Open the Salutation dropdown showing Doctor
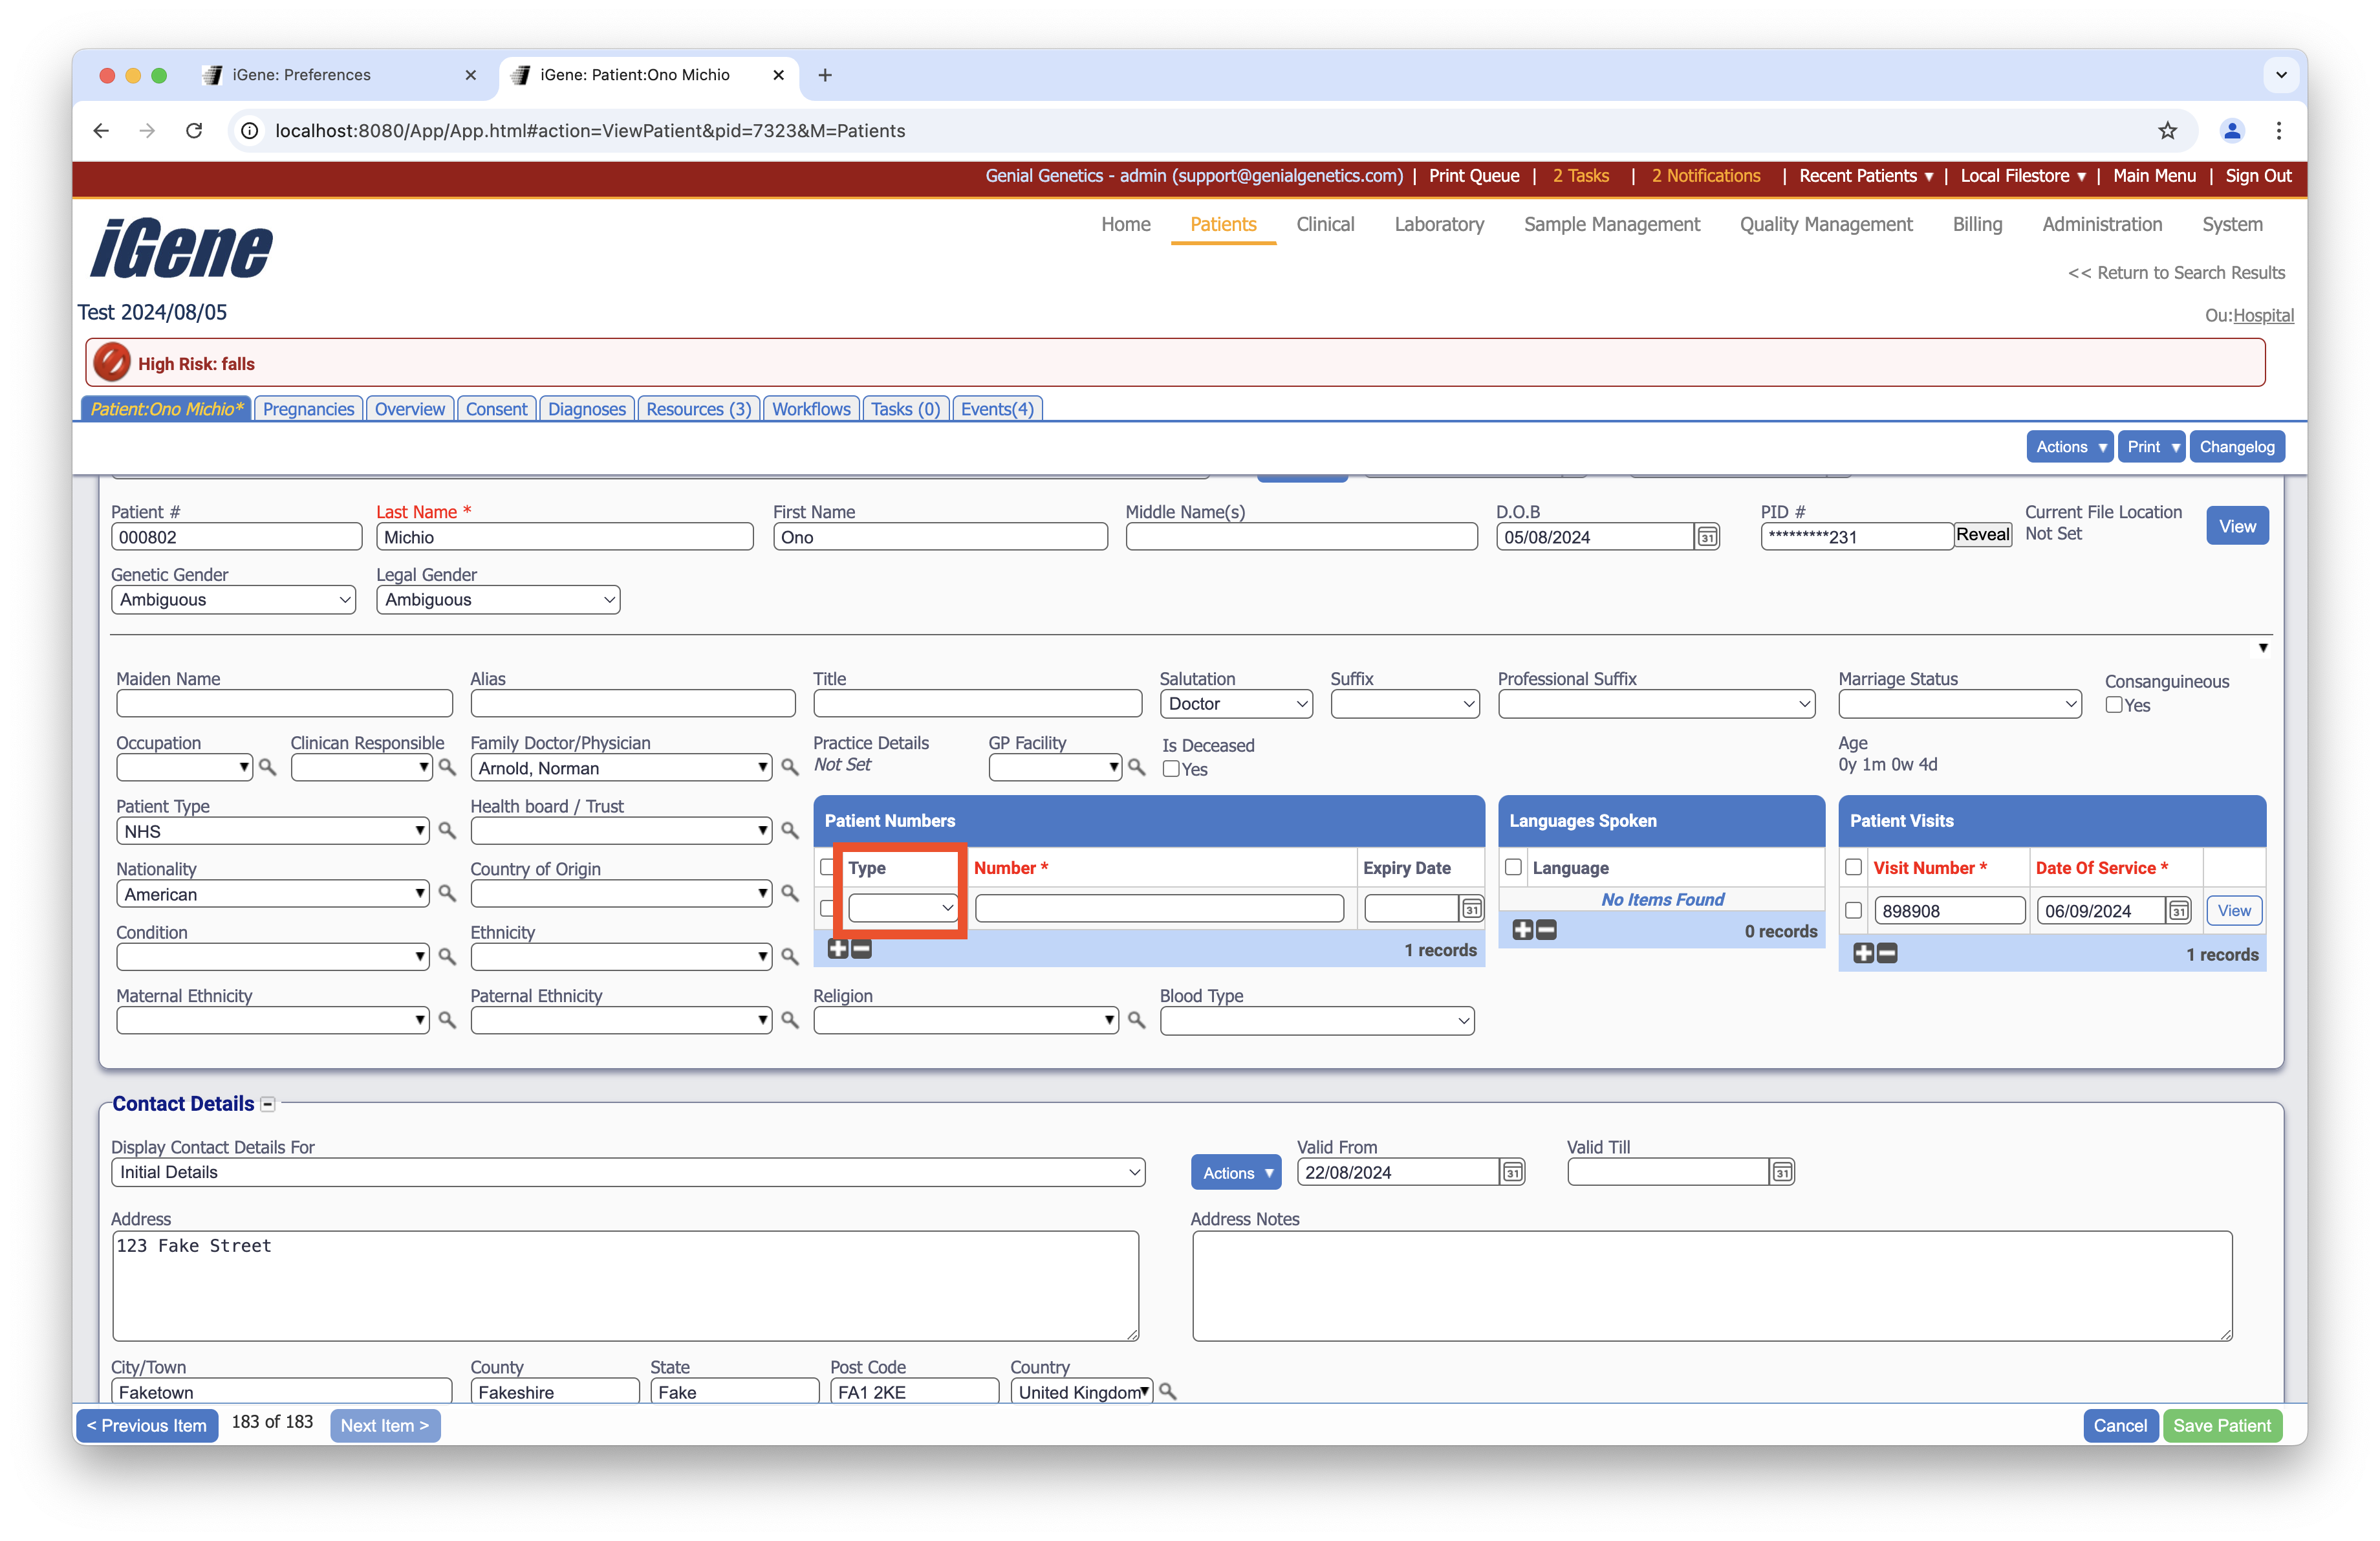Viewport: 2380px width, 1541px height. point(1236,704)
